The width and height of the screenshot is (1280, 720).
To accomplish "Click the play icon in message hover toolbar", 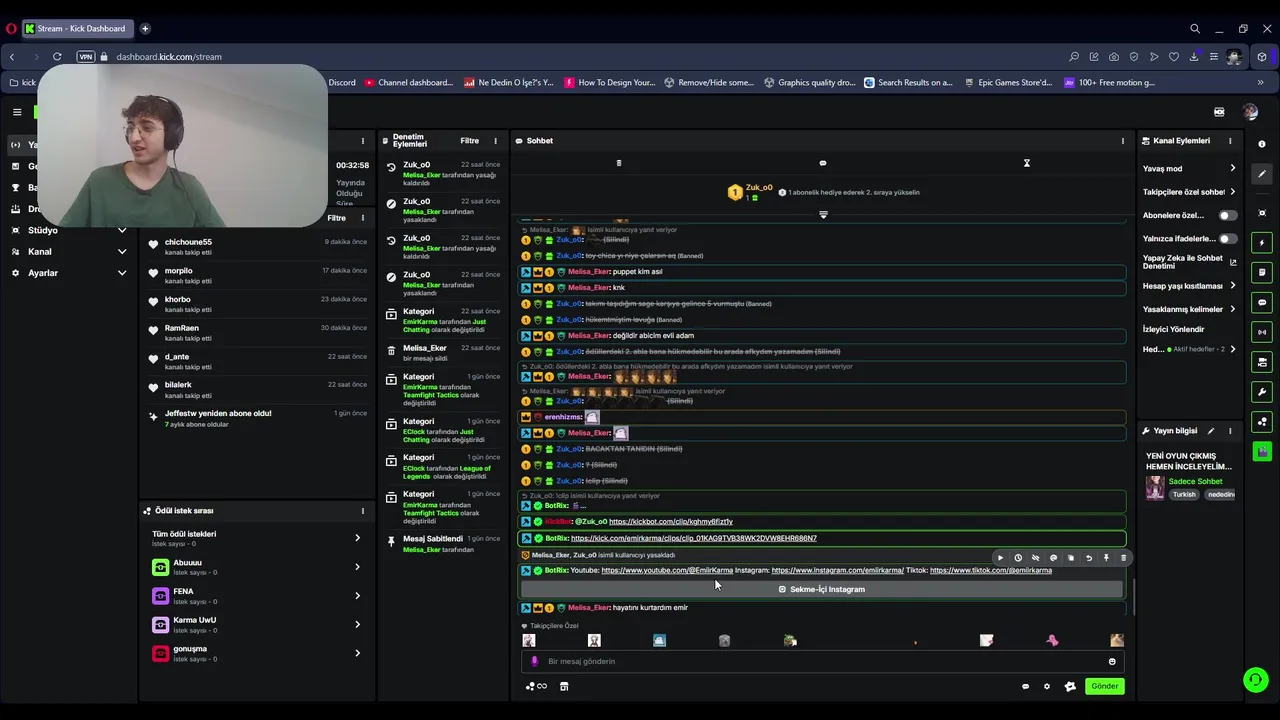I will pos(1000,558).
